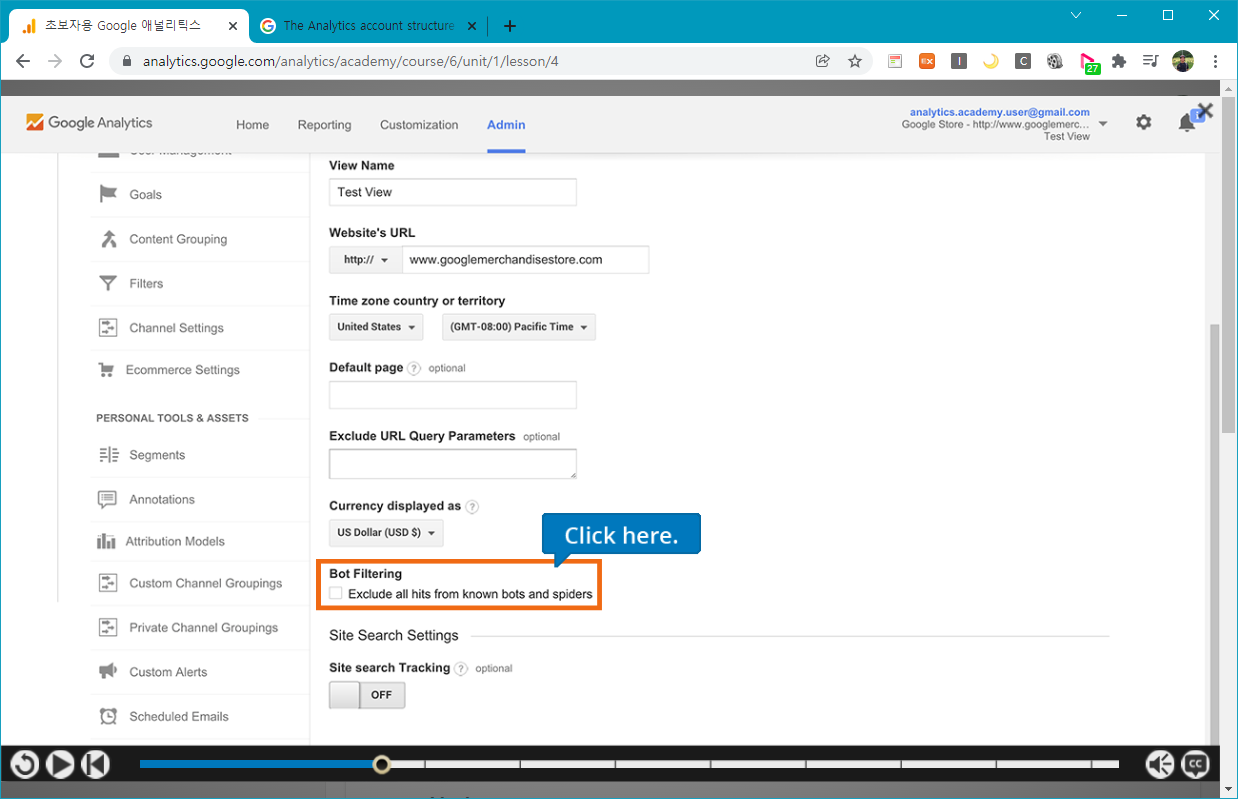Go back in browser history
This screenshot has height=799, width=1238.
[23, 61]
